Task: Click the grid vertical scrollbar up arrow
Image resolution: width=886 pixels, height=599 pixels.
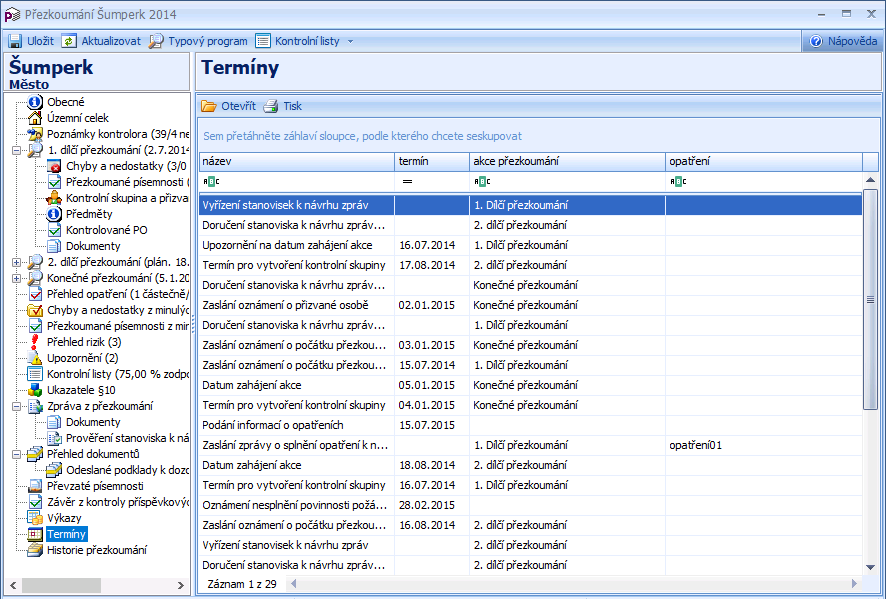Action: click(x=870, y=180)
